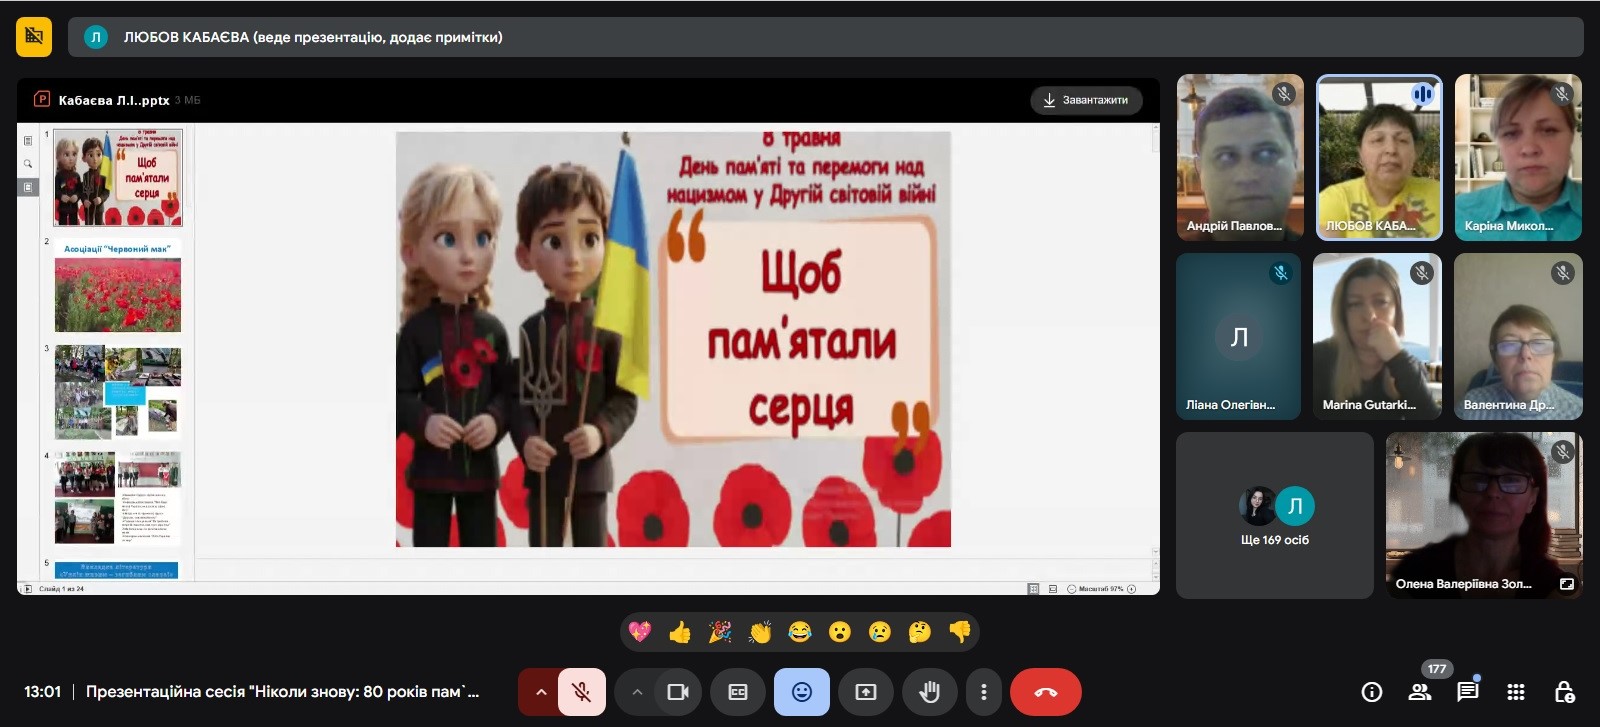Toggle the emoji reactions panel button
Image resolution: width=1600 pixels, height=727 pixels.
click(x=802, y=692)
